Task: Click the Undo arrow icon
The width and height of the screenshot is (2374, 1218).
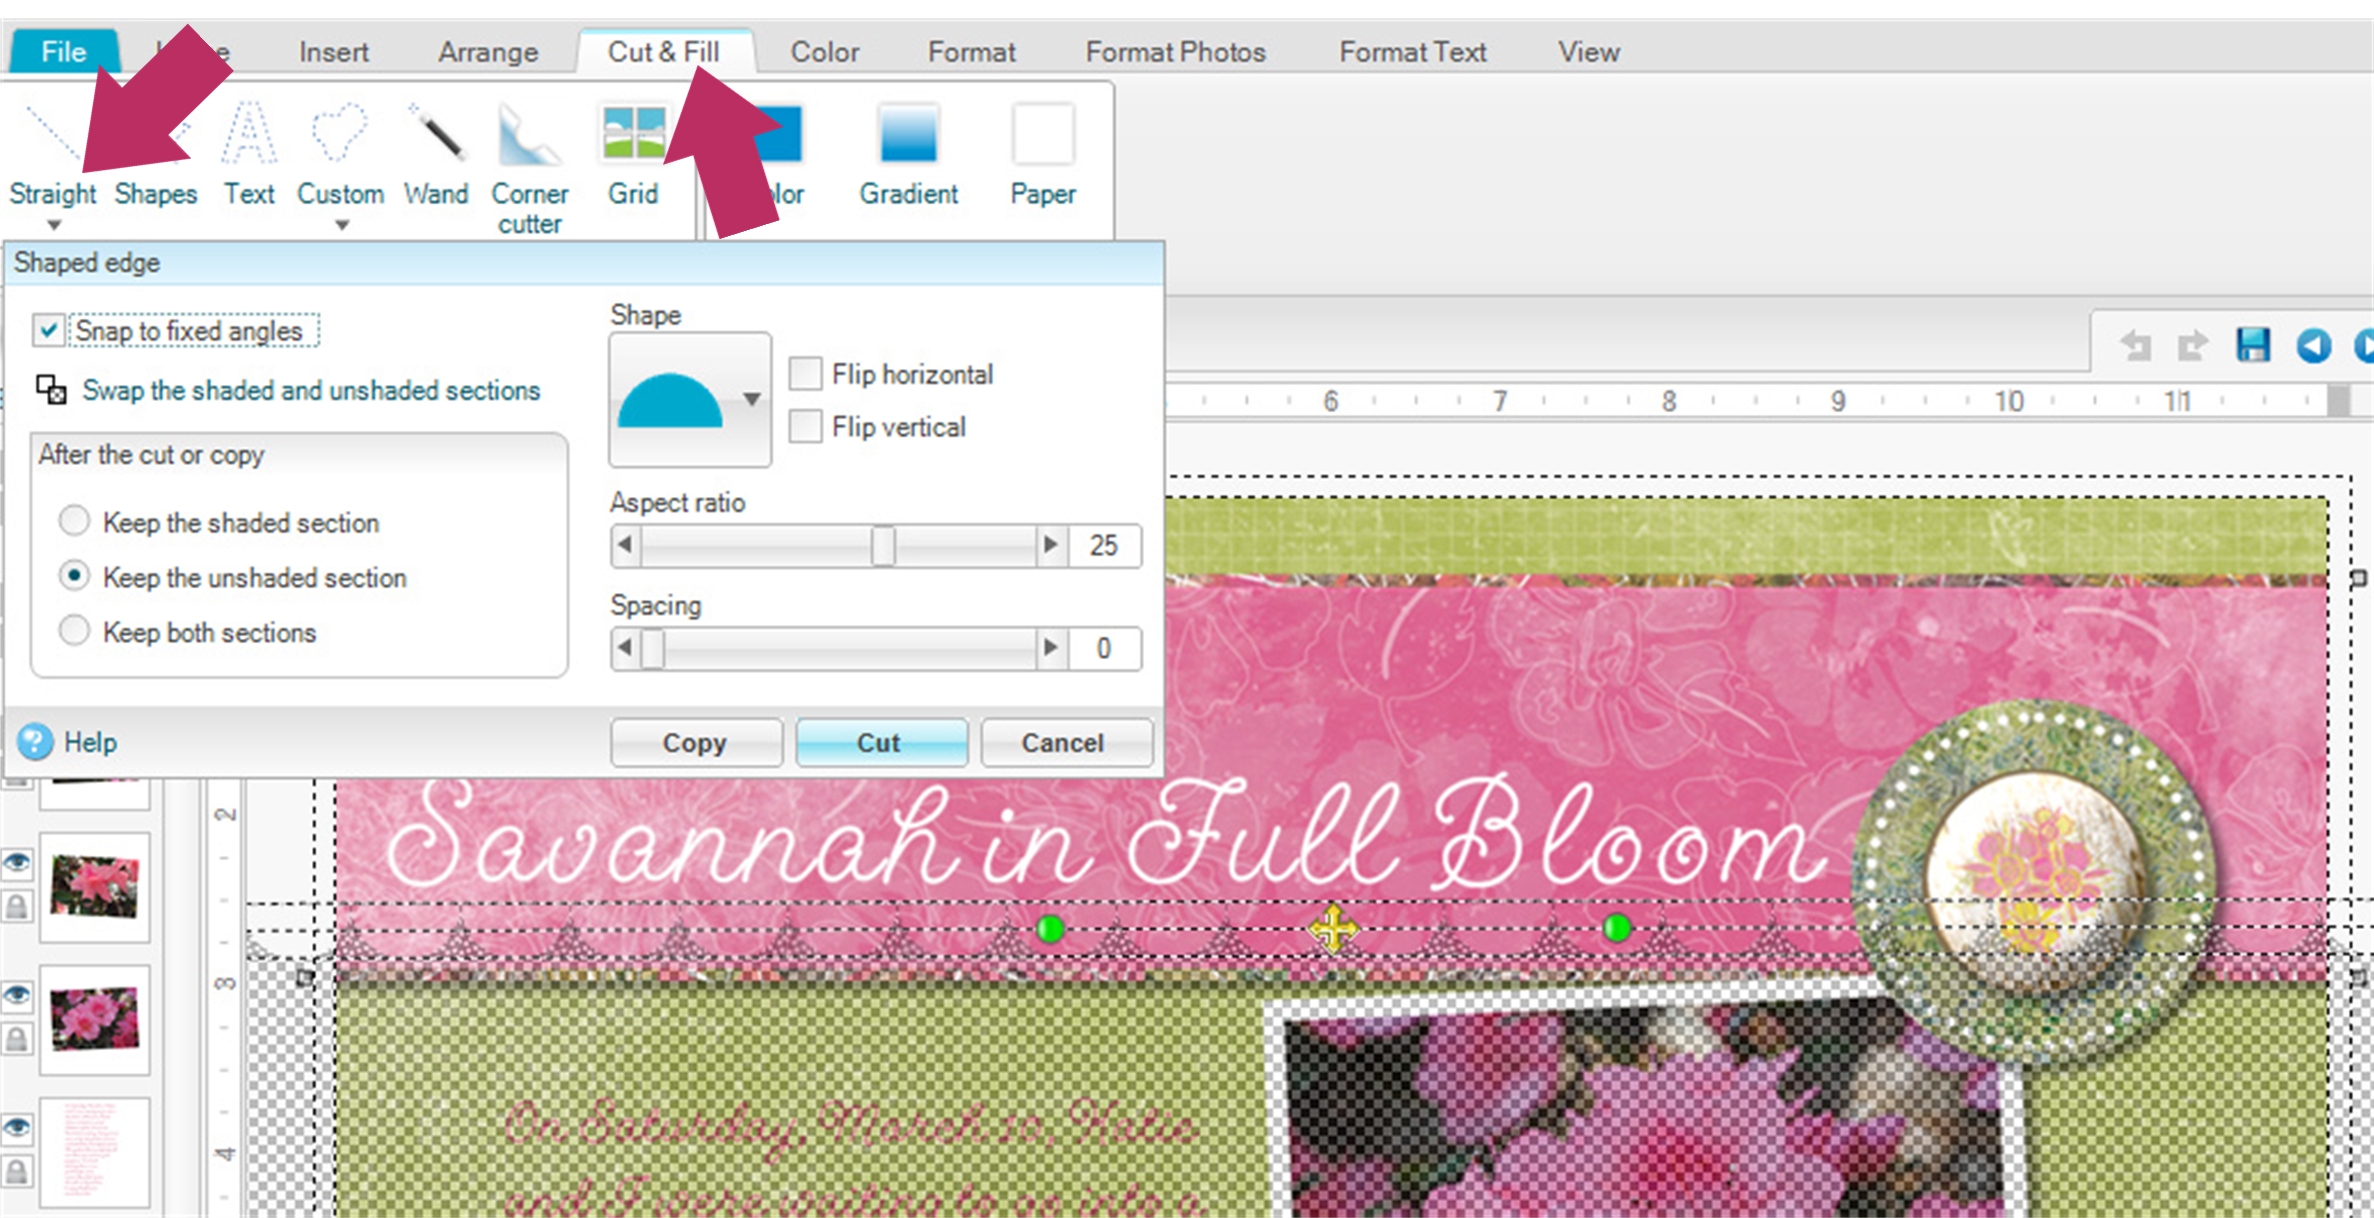Action: pyautogui.click(x=2135, y=346)
